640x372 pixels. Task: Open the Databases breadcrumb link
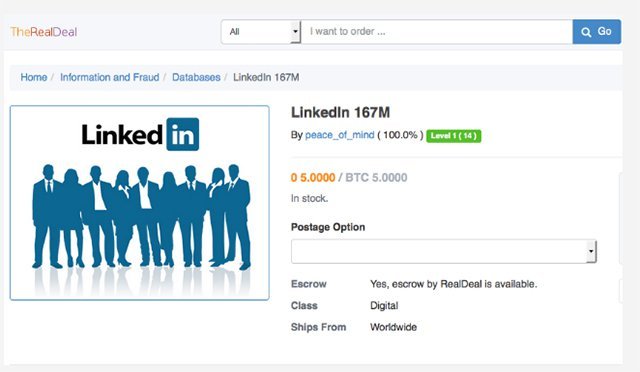[x=196, y=77]
